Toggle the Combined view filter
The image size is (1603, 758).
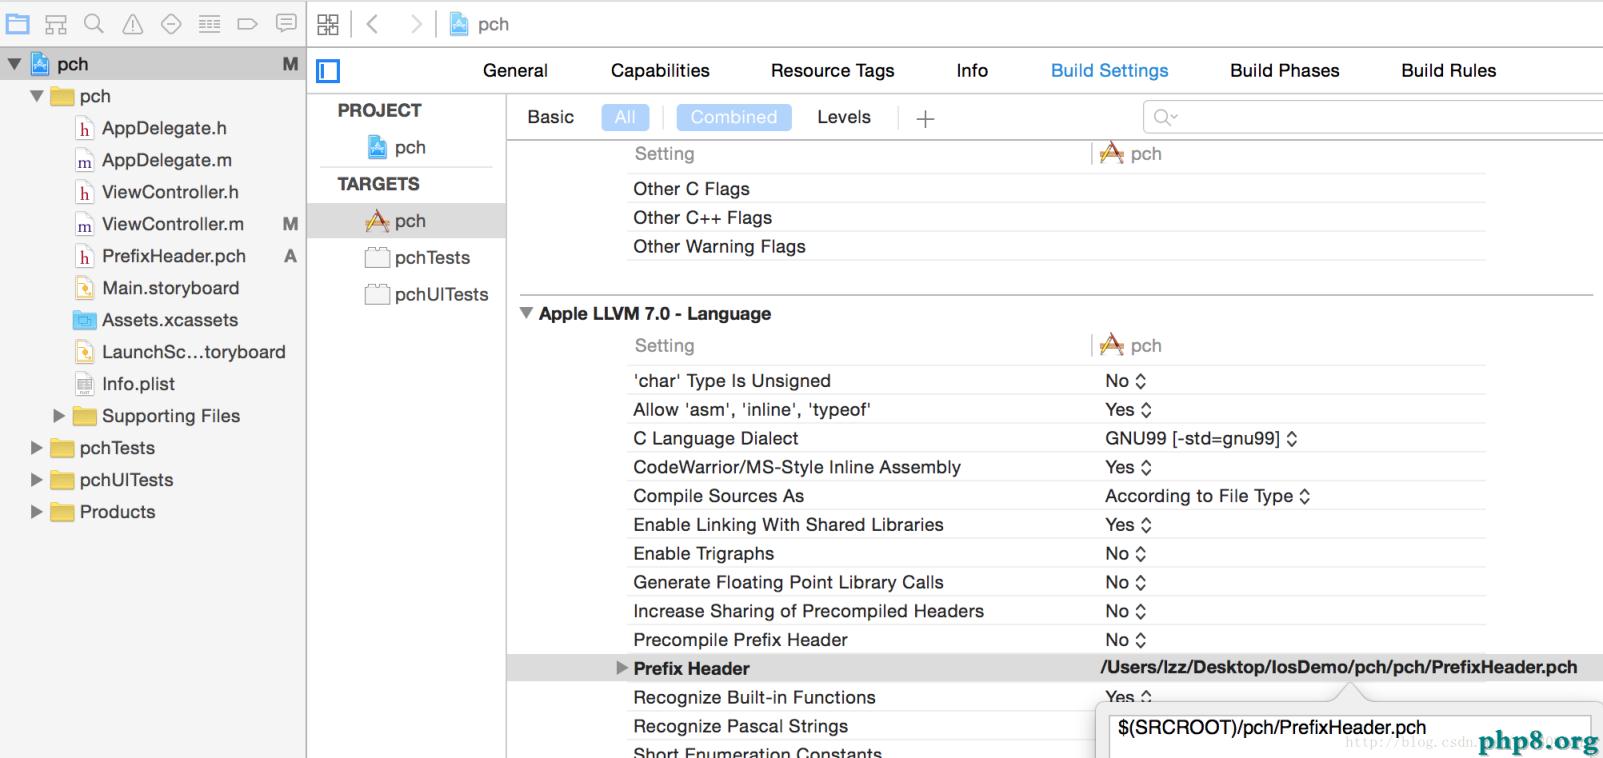point(733,117)
